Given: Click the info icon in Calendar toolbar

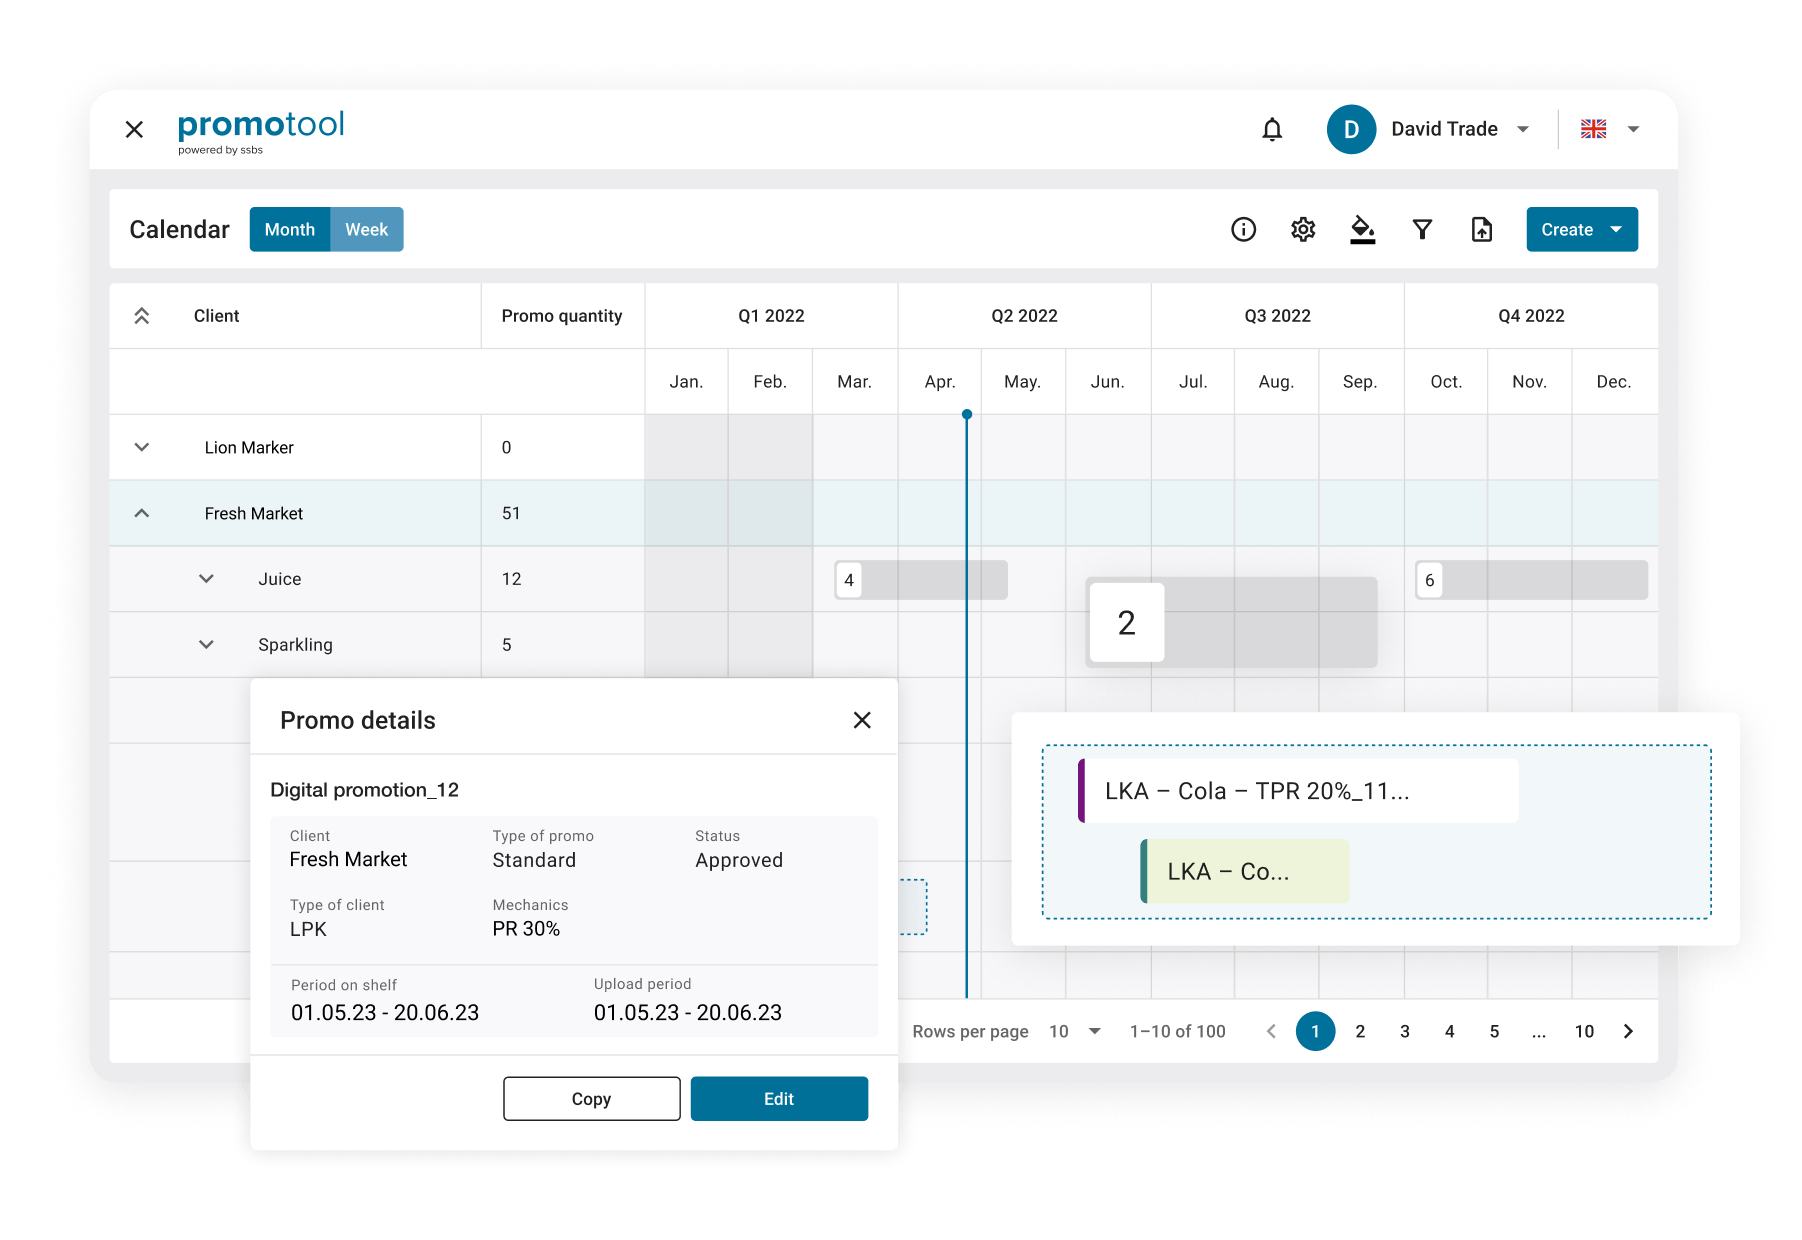Looking at the screenshot, I should (1243, 230).
